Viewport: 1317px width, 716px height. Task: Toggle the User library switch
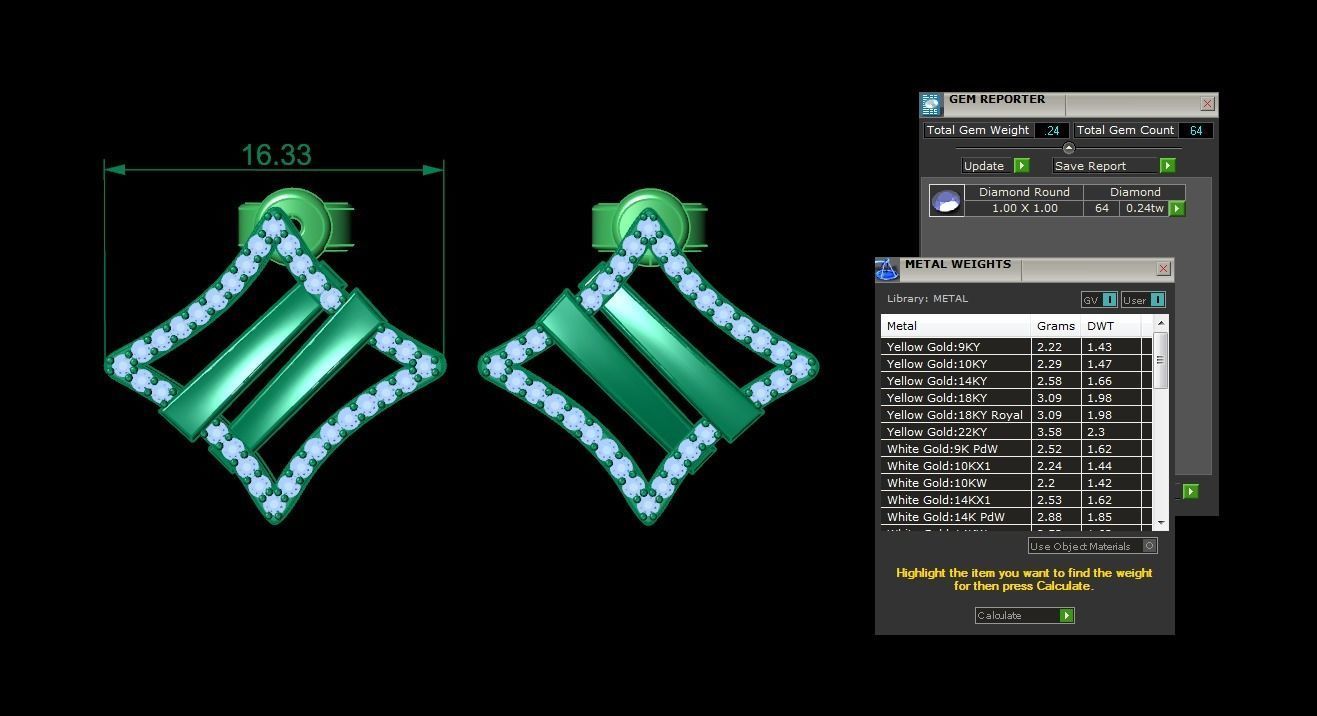click(1143, 300)
